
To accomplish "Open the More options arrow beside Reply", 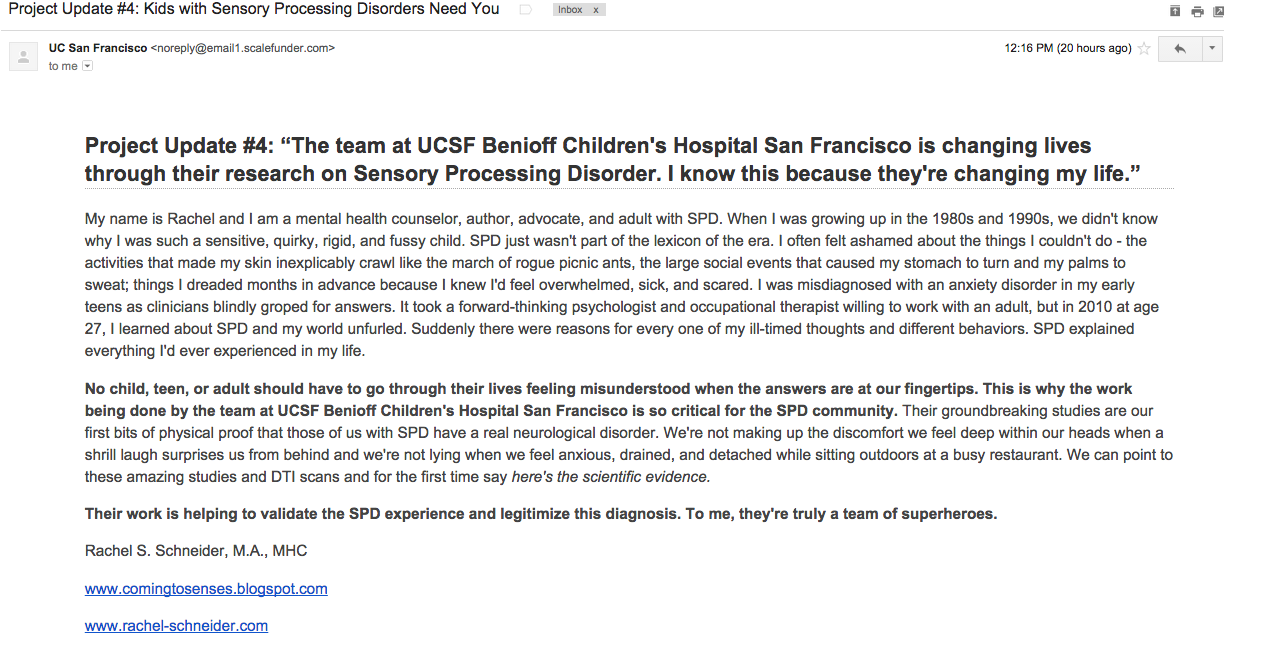I will pos(1212,49).
